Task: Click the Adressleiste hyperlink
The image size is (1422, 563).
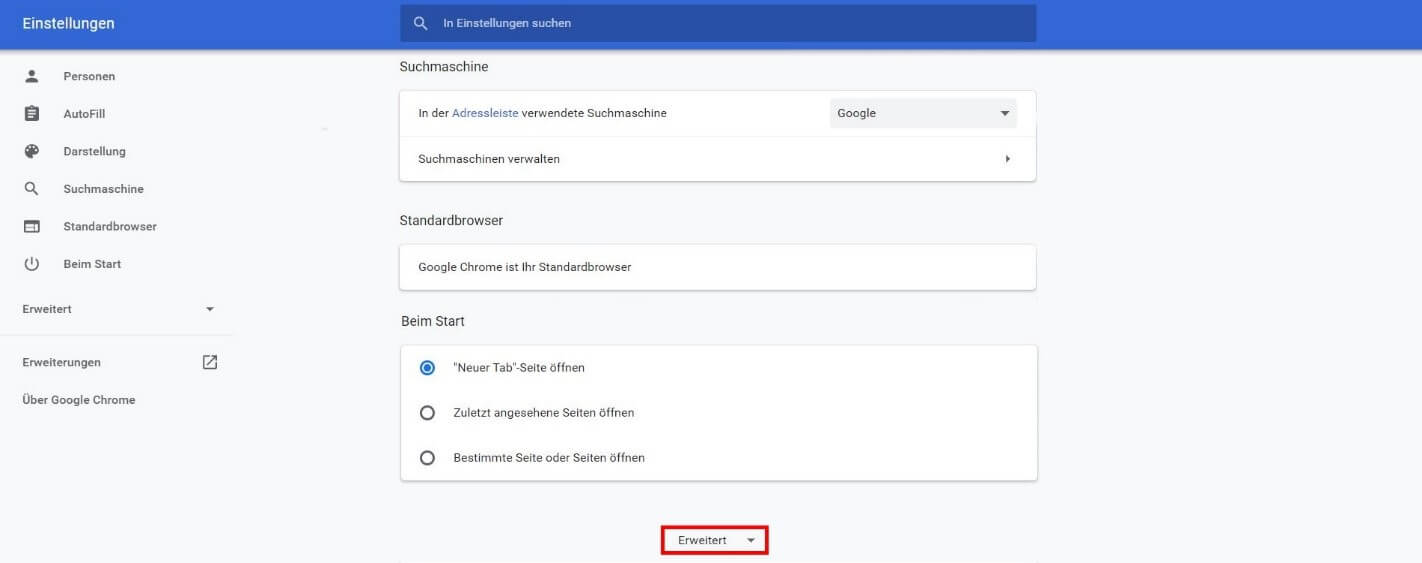Action: pyautogui.click(x=485, y=113)
